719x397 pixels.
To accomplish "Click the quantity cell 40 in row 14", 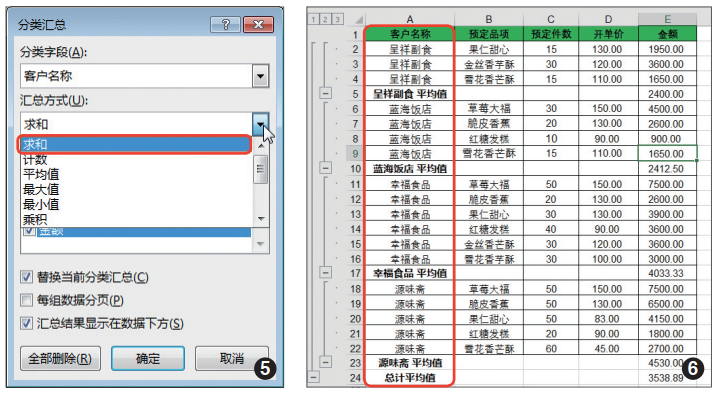I will click(551, 229).
